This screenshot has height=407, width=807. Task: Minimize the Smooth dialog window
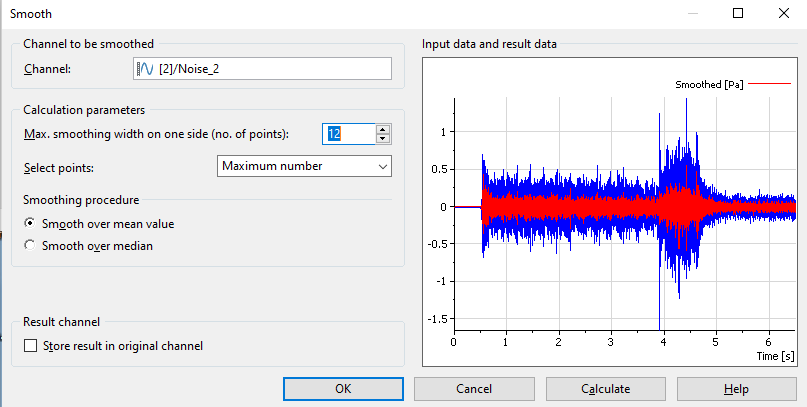692,14
